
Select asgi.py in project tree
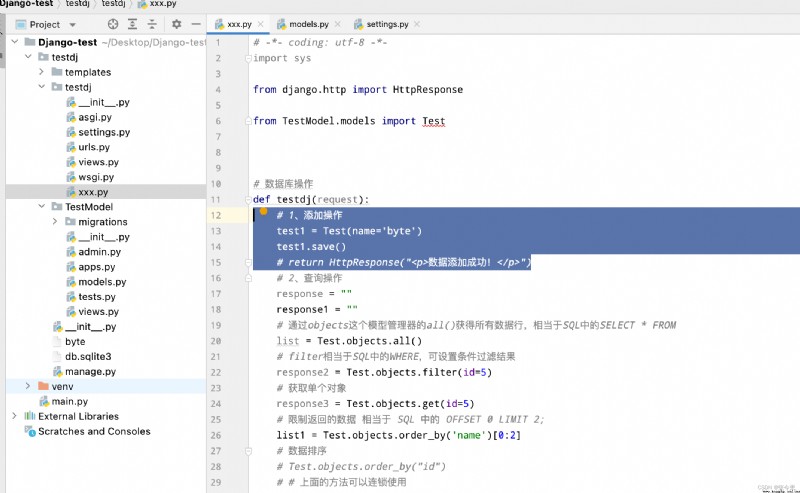coord(95,117)
